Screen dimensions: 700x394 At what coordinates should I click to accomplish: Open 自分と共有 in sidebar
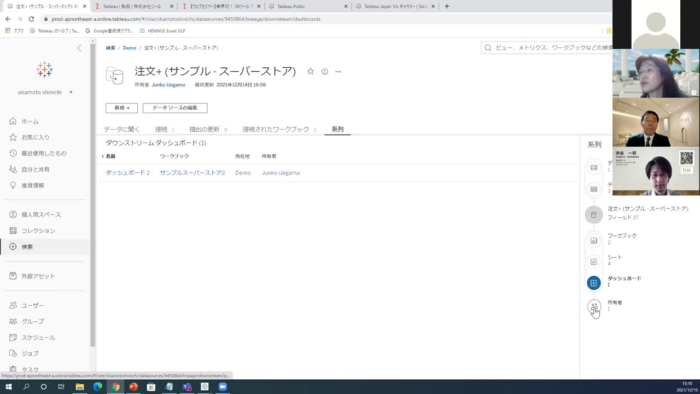coord(35,170)
